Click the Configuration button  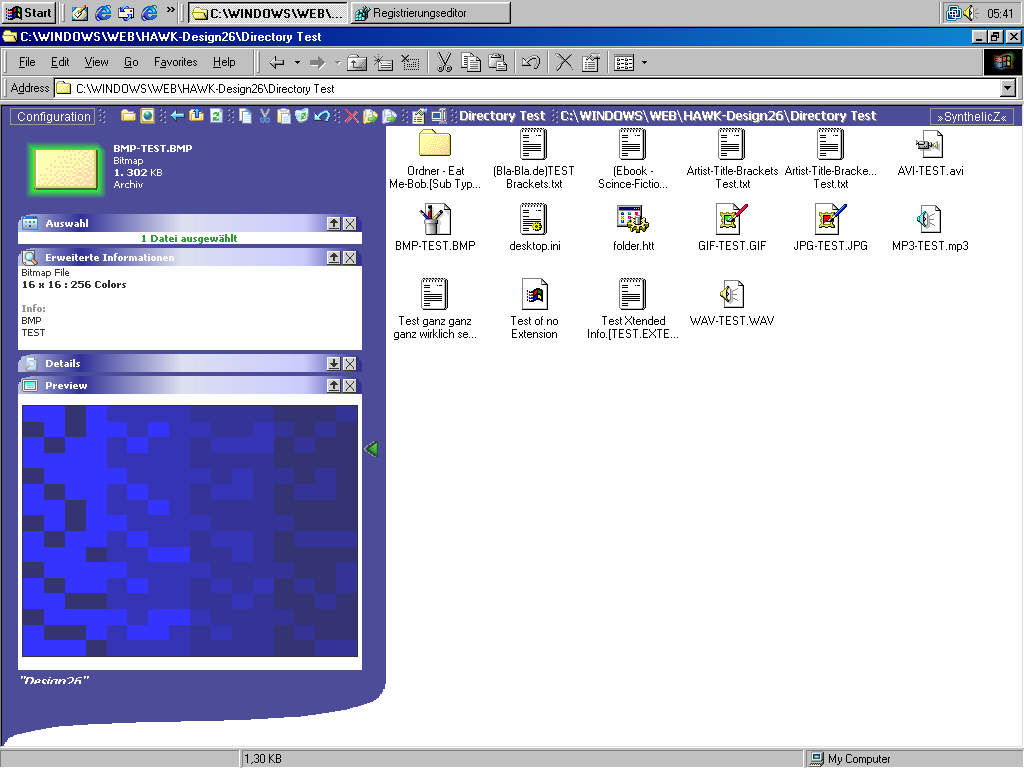54,117
